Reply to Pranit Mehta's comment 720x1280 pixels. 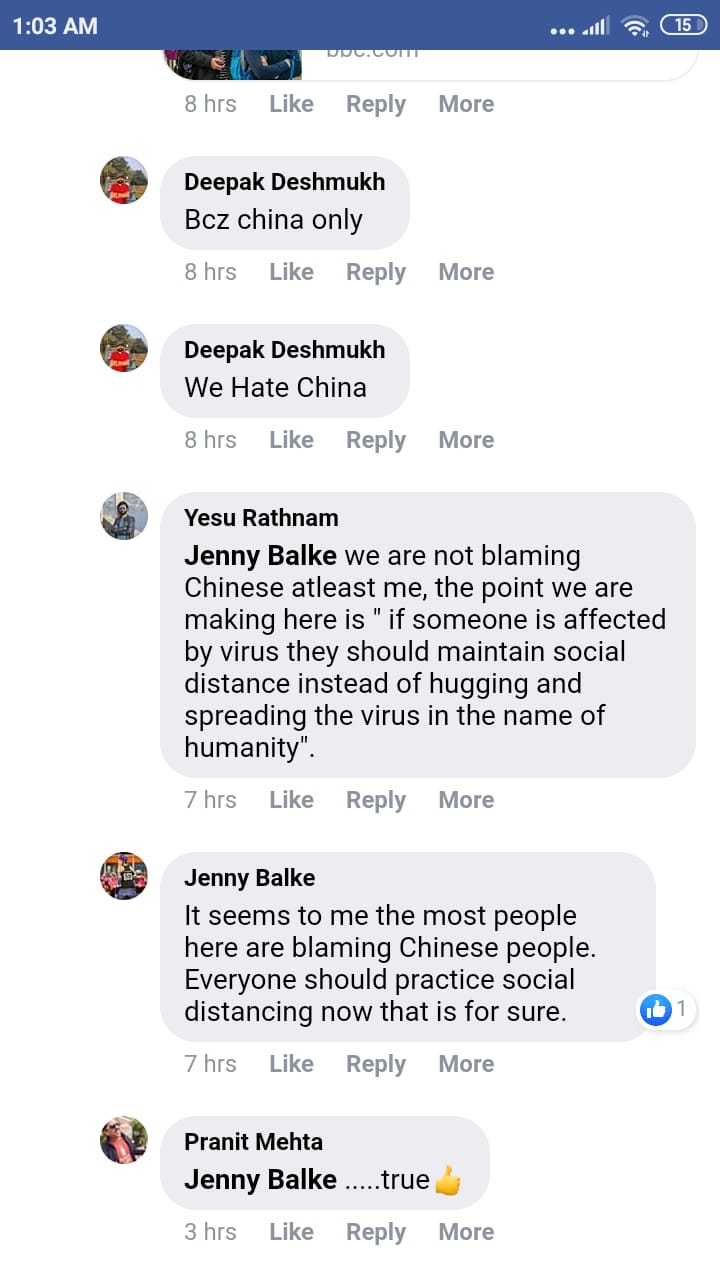[x=376, y=1232]
